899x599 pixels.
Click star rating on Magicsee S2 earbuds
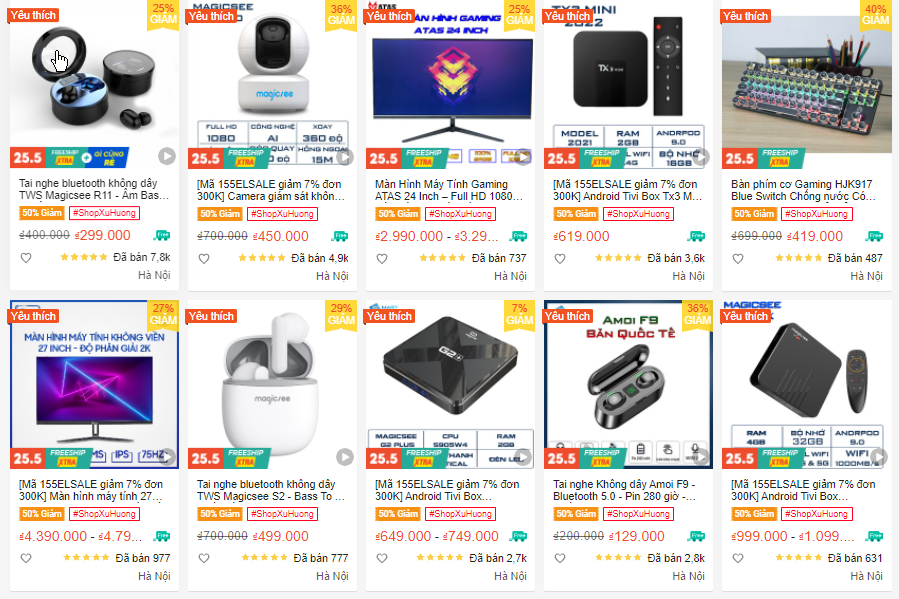click(264, 557)
